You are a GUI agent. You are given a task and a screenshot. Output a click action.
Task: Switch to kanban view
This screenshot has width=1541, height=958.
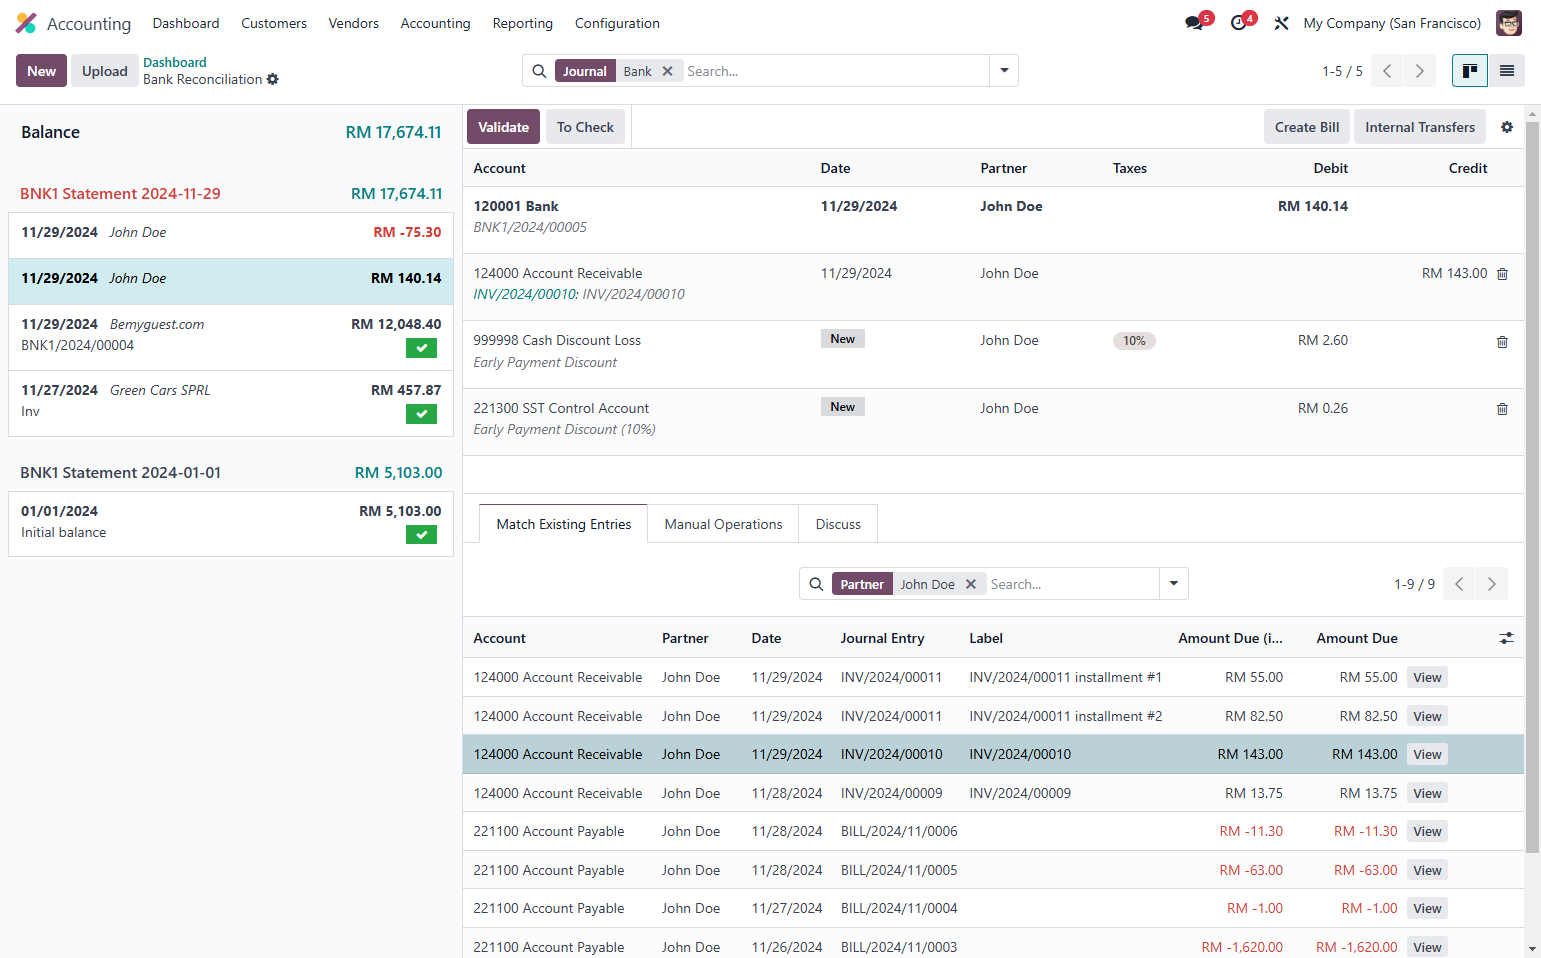(1470, 71)
